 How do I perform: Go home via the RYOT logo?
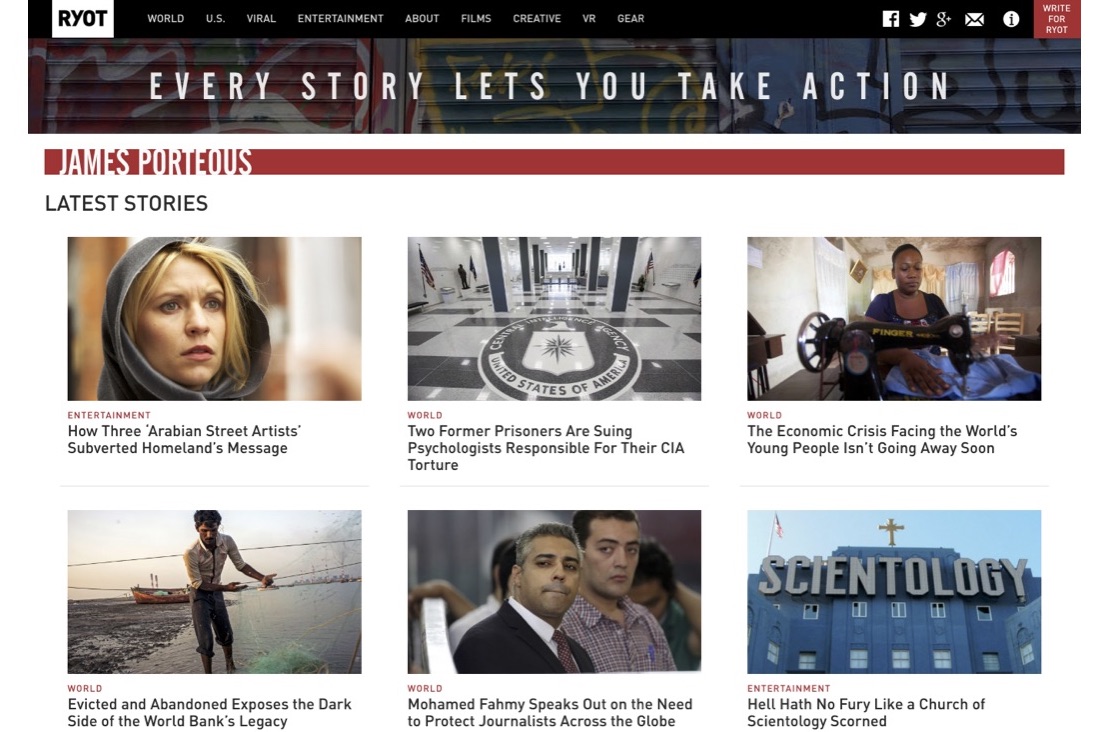[82, 19]
